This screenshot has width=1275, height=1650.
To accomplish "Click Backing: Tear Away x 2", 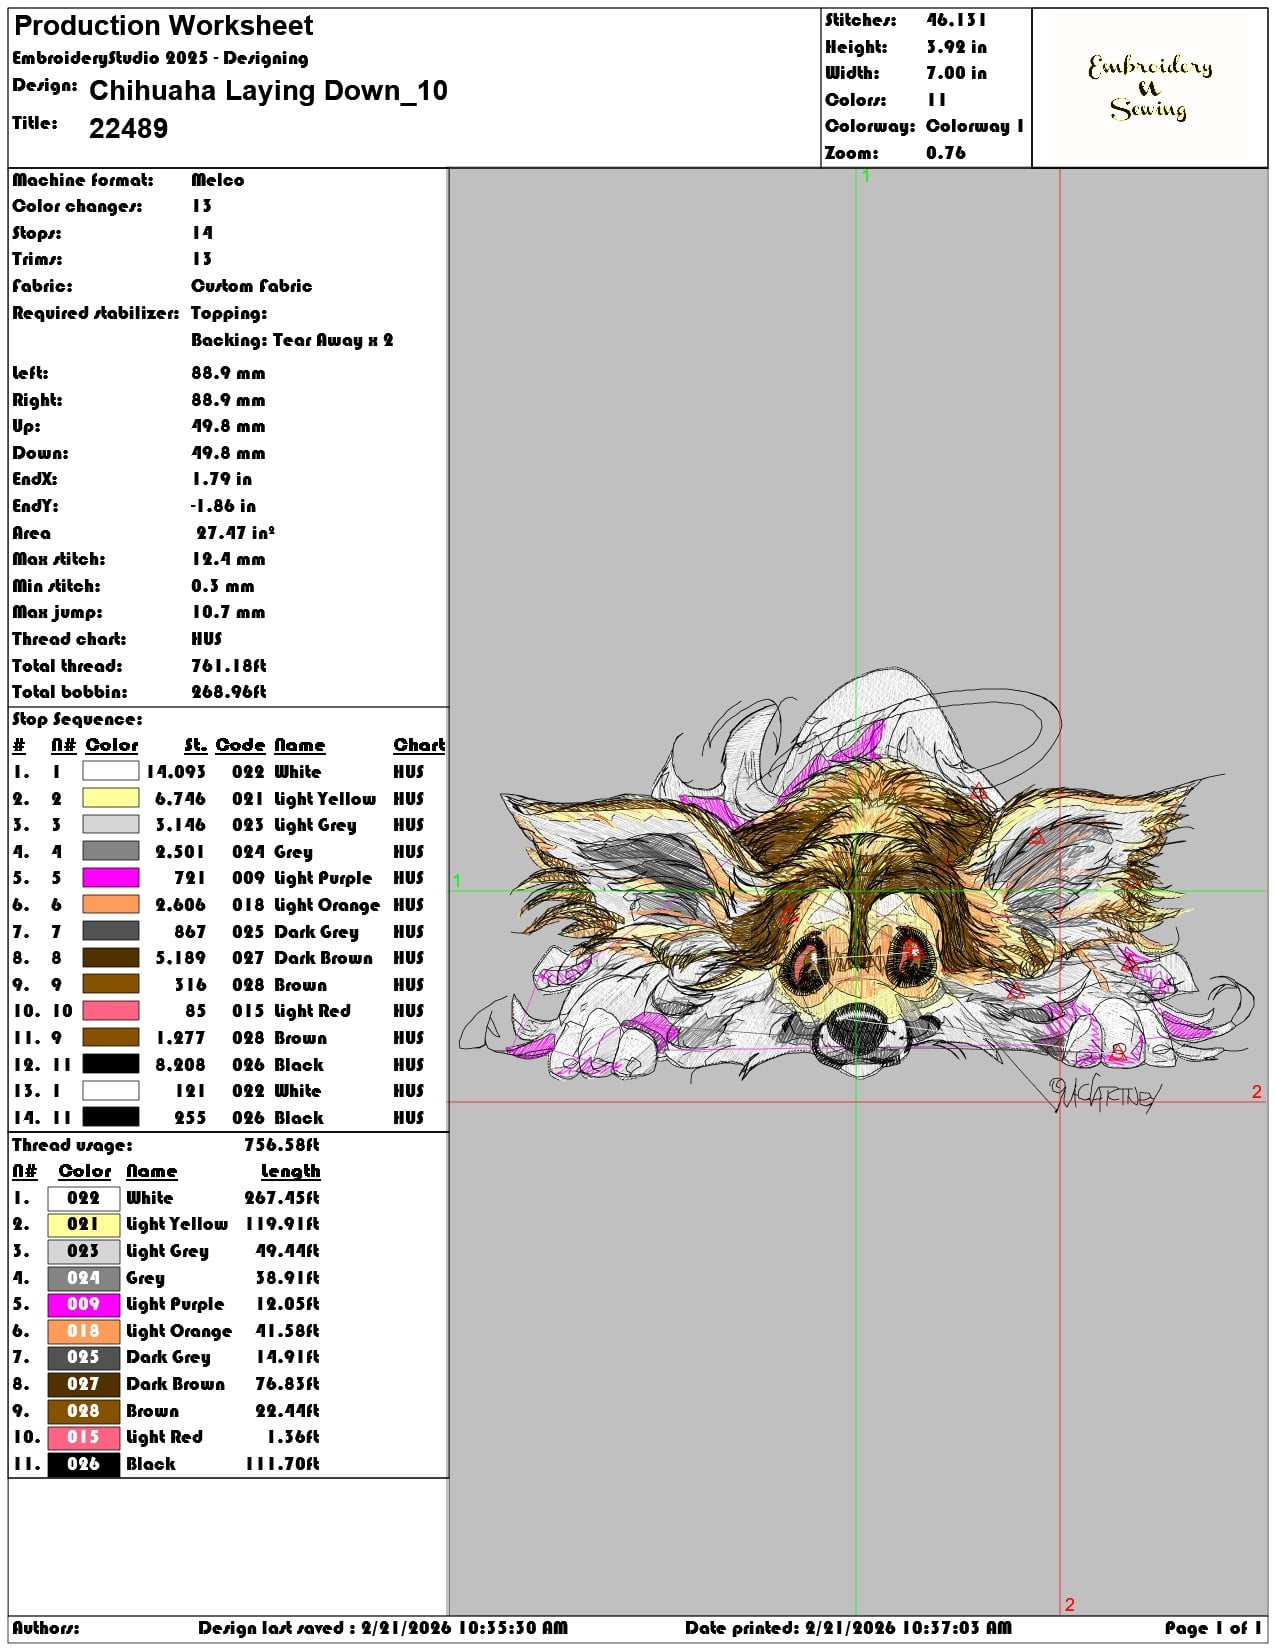I will pos(292,340).
